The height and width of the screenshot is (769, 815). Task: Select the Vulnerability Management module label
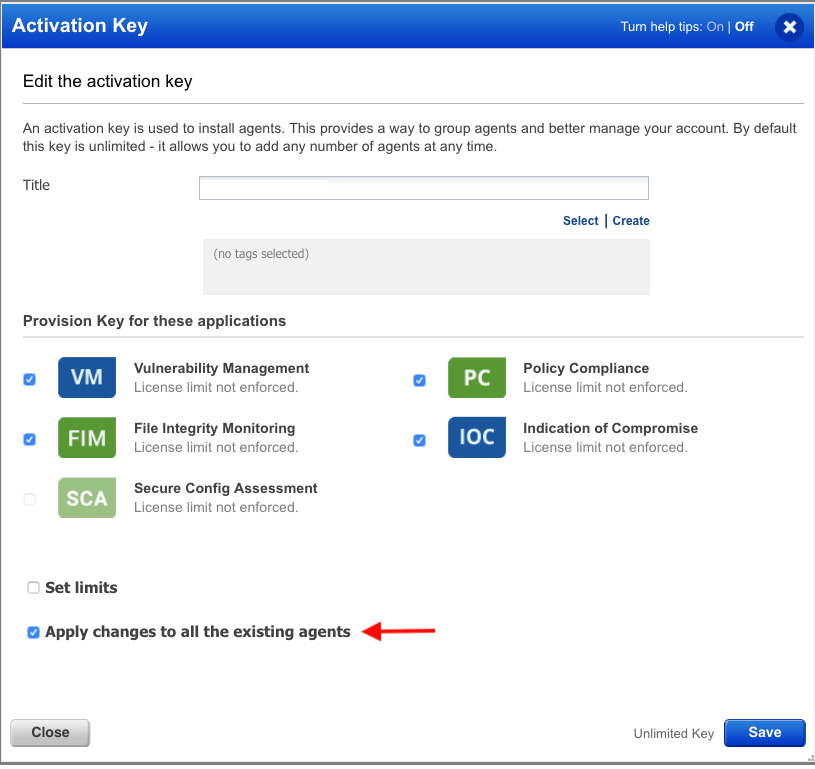(x=220, y=368)
